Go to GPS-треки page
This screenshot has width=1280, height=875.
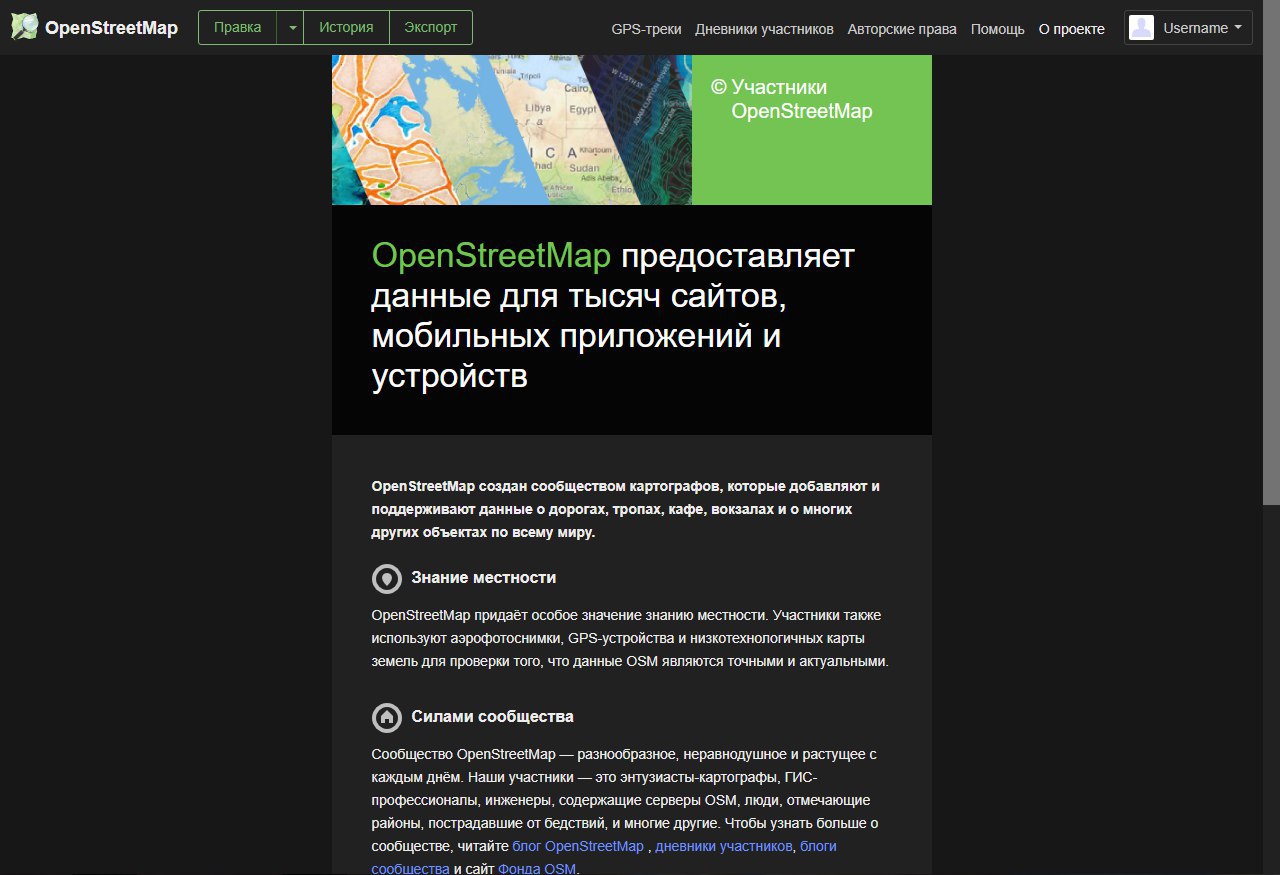(x=646, y=29)
